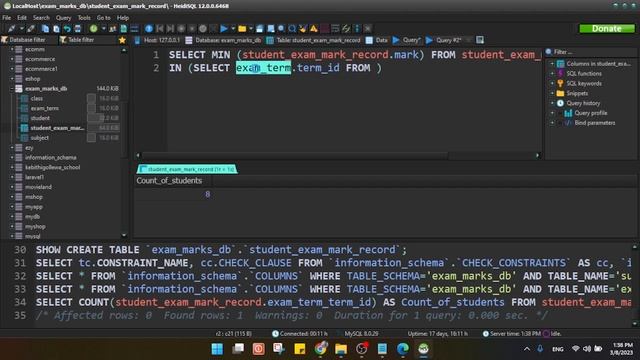Open SQL file with yellow folder icon
Screen dimensions: 640x360
tap(242, 29)
